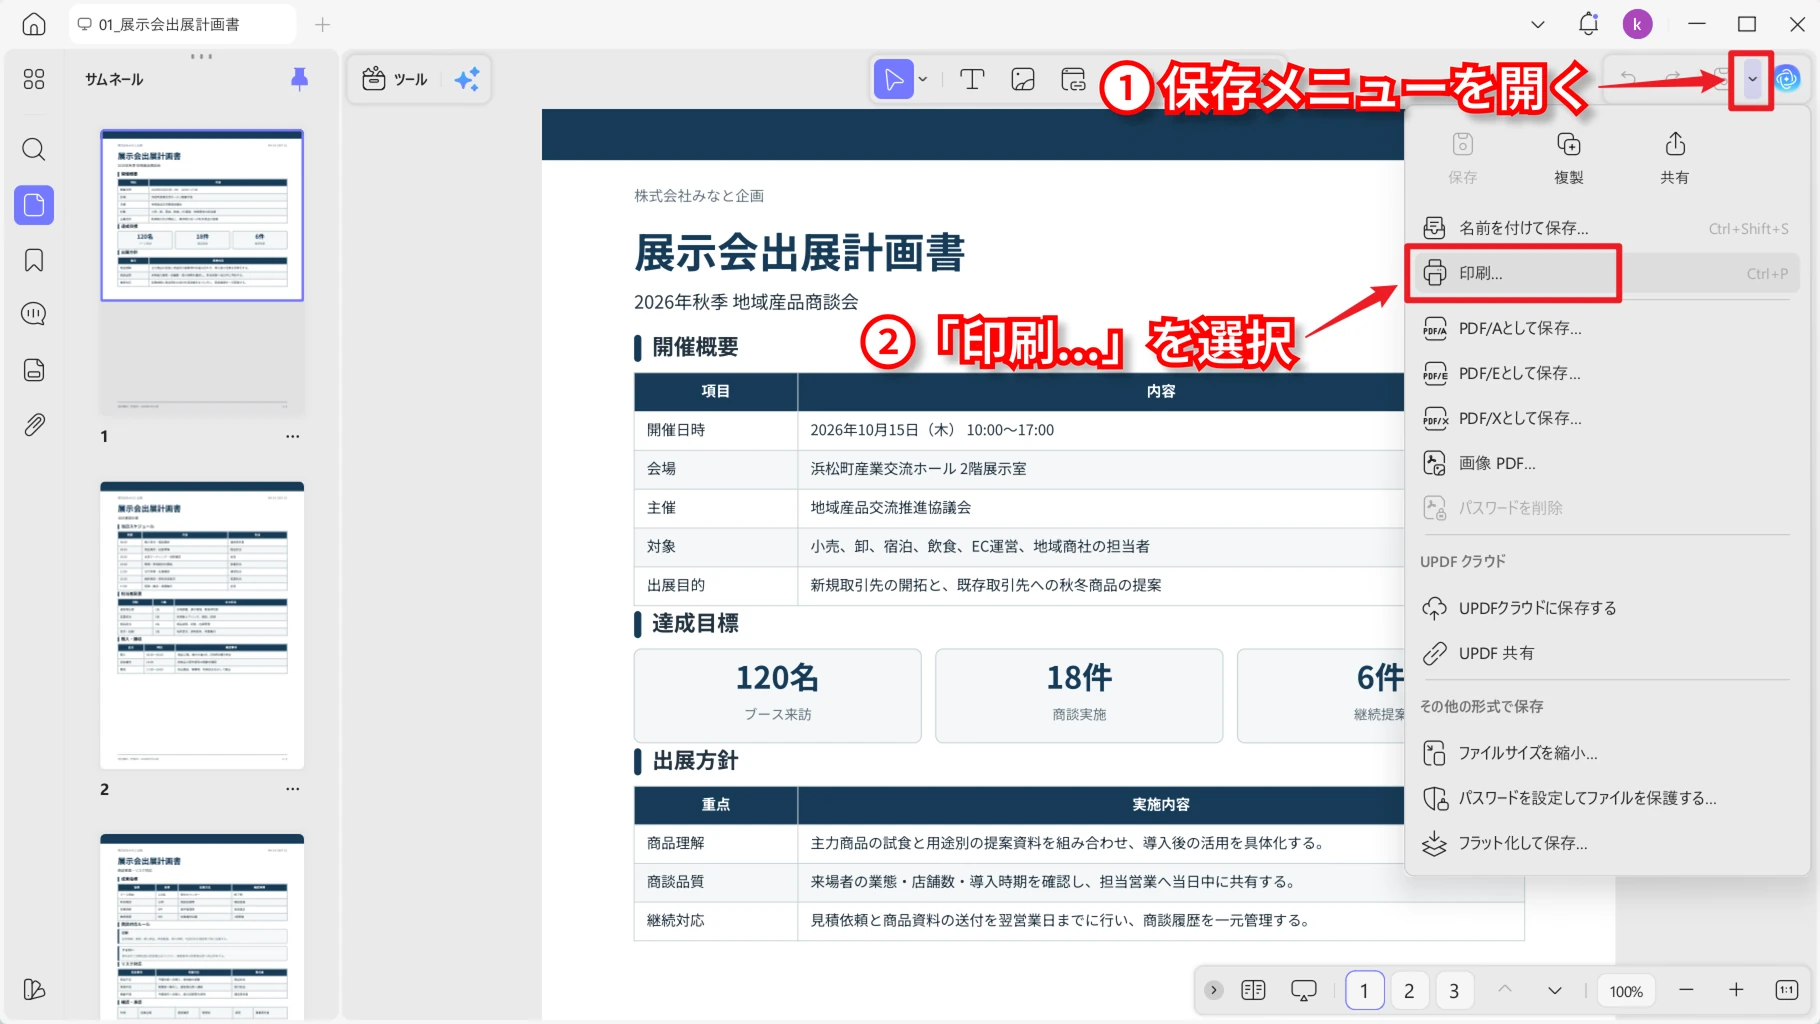Go to page 3 button
The image size is (1820, 1024).
click(x=1454, y=990)
